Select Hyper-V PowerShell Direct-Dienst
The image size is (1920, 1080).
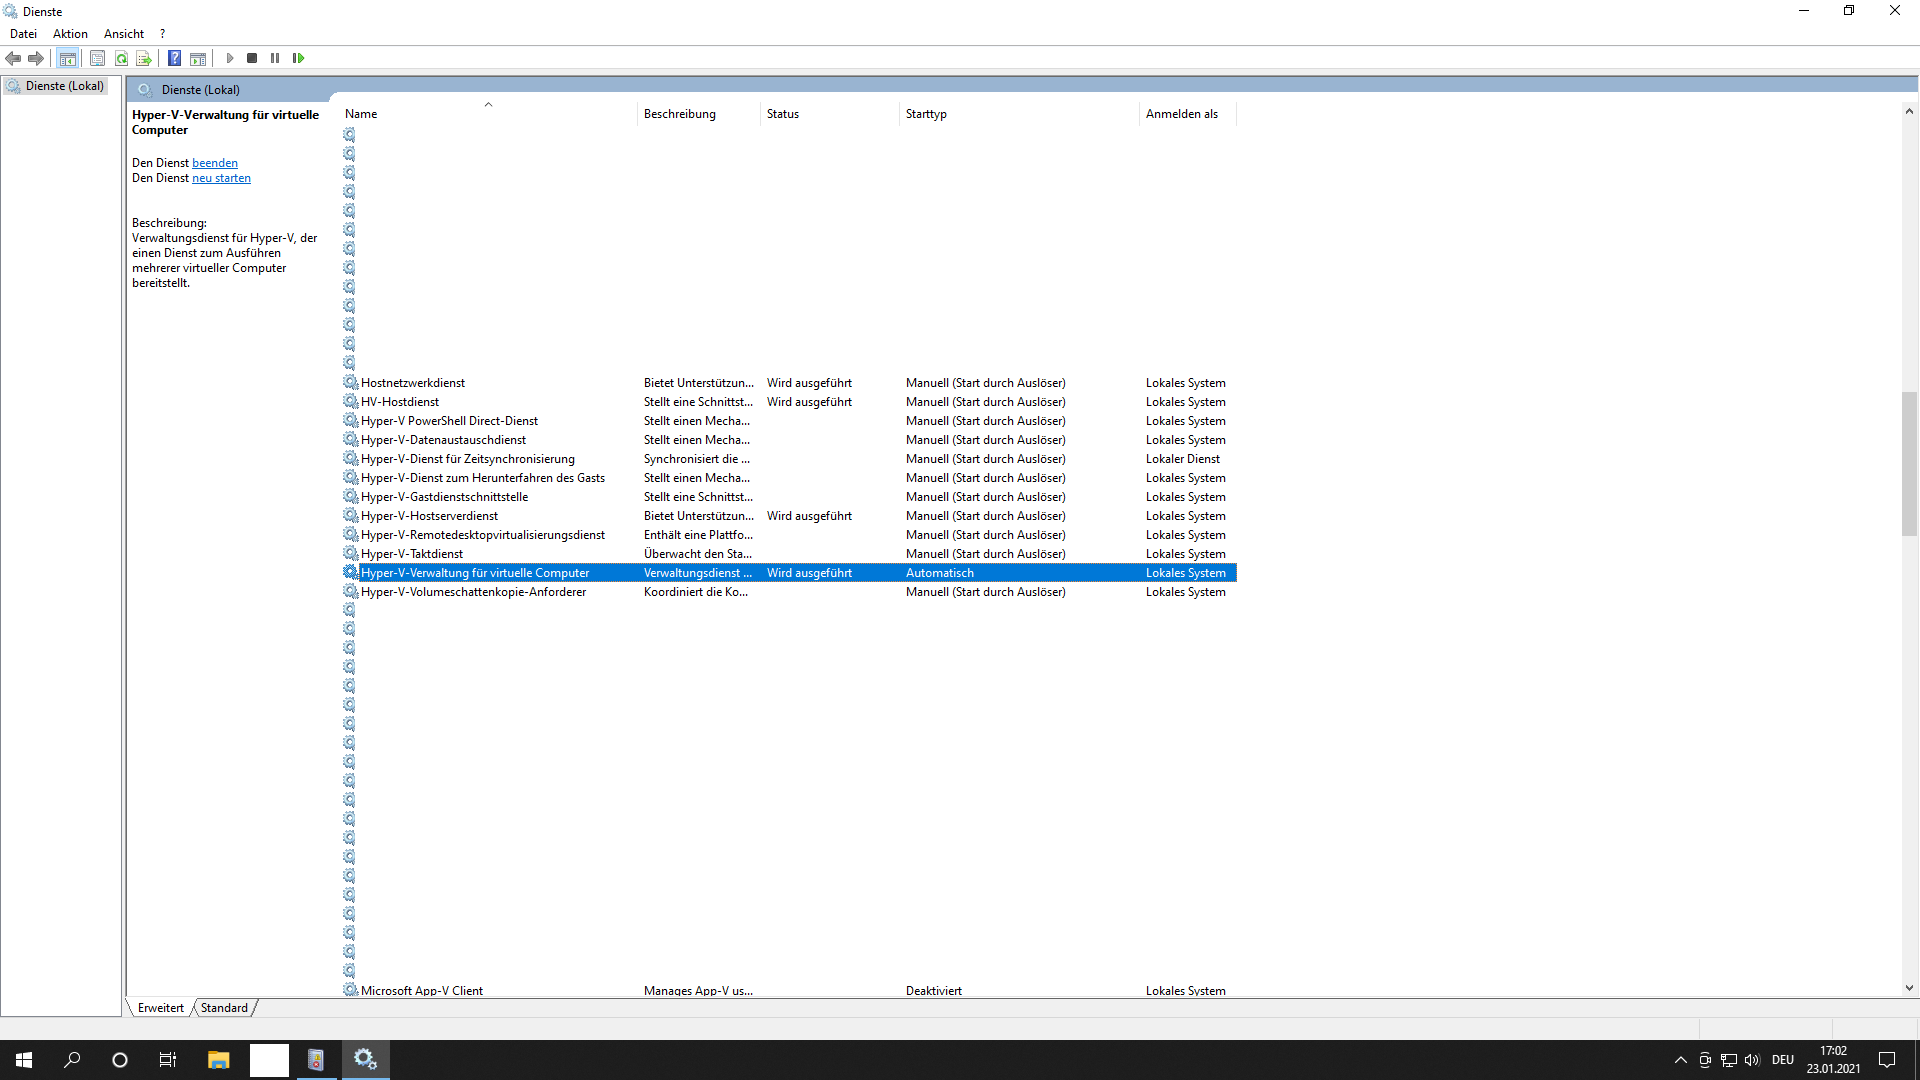pos(789,420)
